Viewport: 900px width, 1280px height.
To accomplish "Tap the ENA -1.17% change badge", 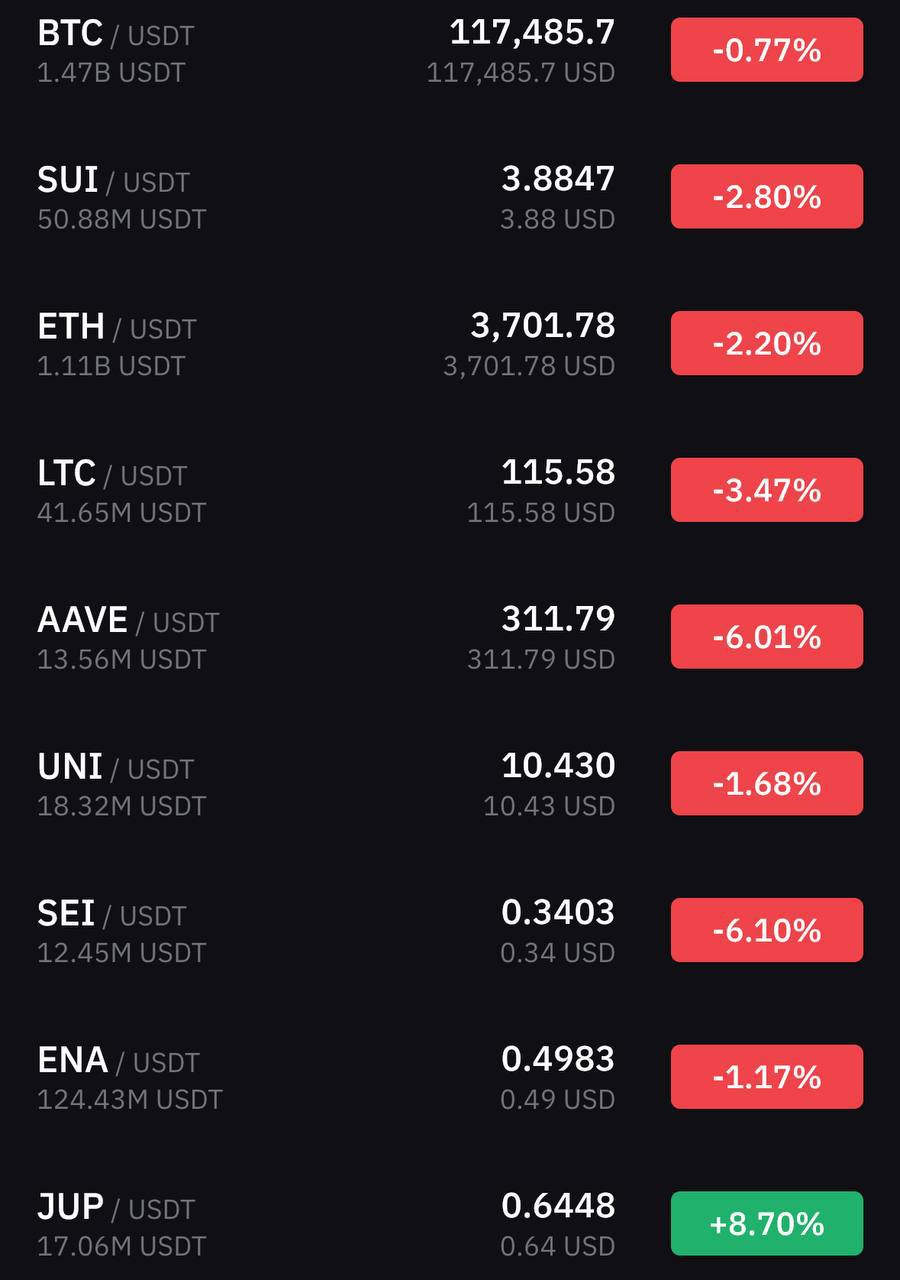I will pos(767,1077).
